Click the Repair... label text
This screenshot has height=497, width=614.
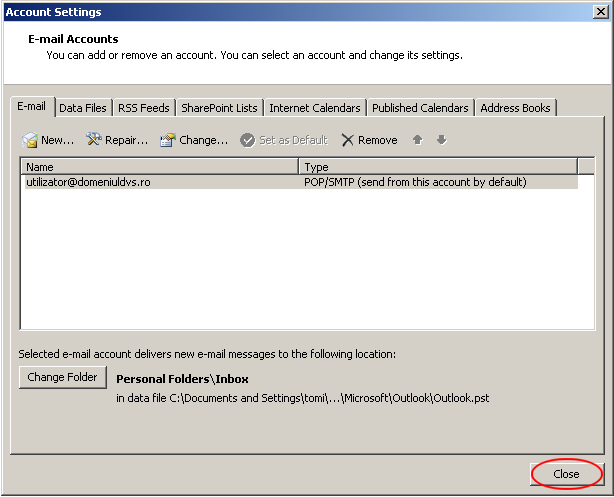(x=126, y=140)
